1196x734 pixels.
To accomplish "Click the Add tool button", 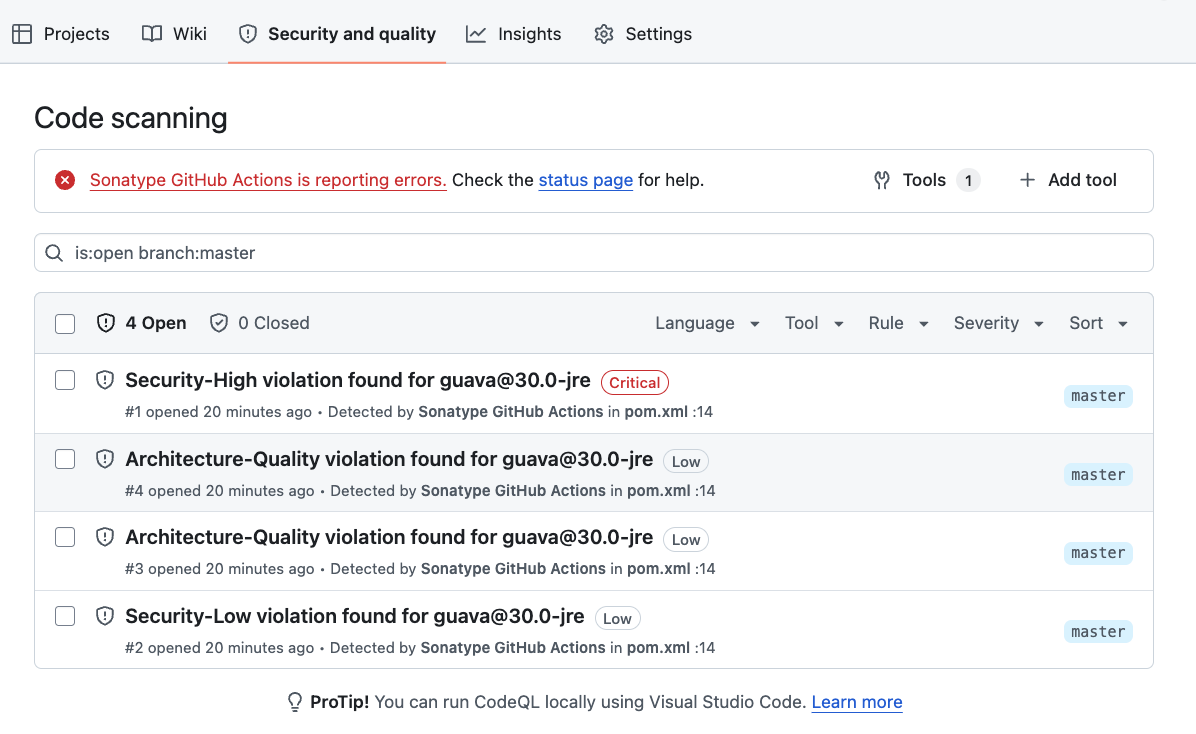I will click(x=1068, y=180).
